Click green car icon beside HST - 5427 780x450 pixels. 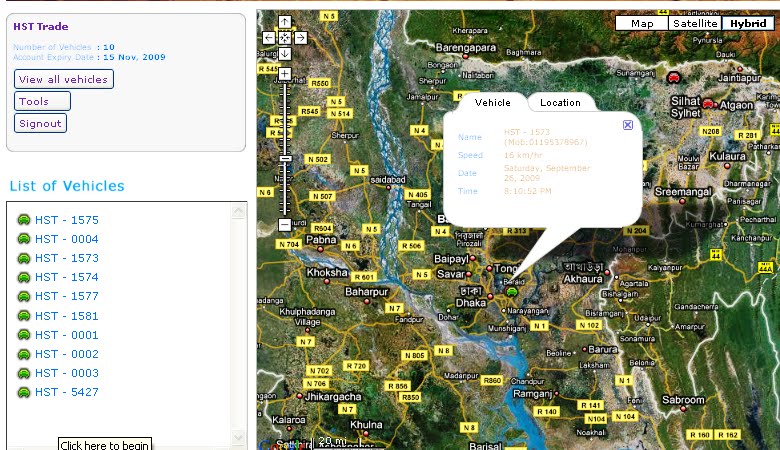tap(24, 392)
